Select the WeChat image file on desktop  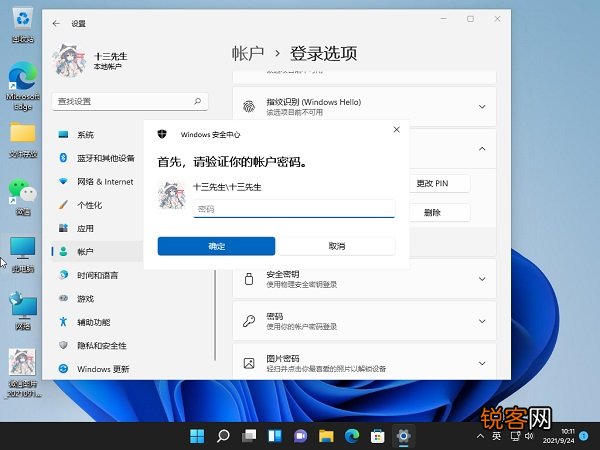23,373
